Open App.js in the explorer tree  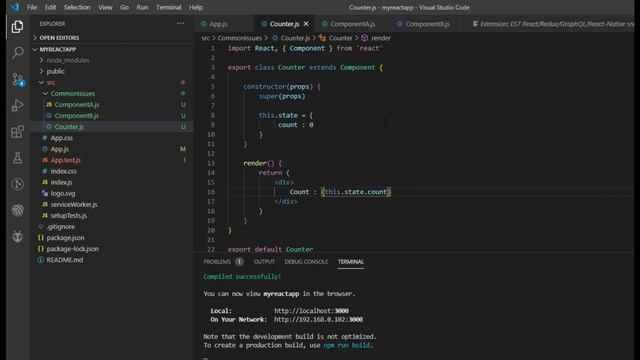111,149
